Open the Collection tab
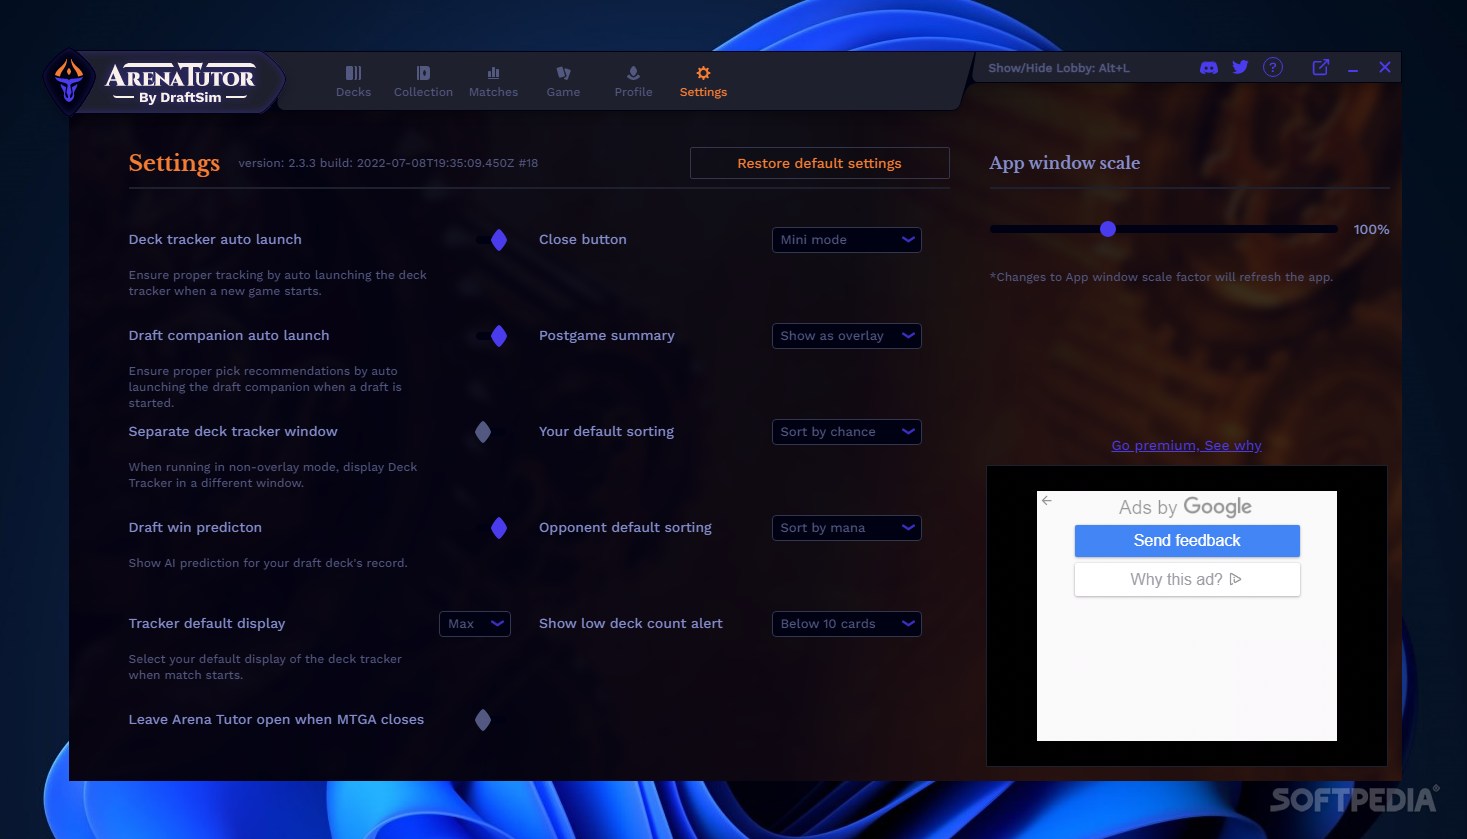Screen dimensions: 1467x839 click(x=423, y=81)
